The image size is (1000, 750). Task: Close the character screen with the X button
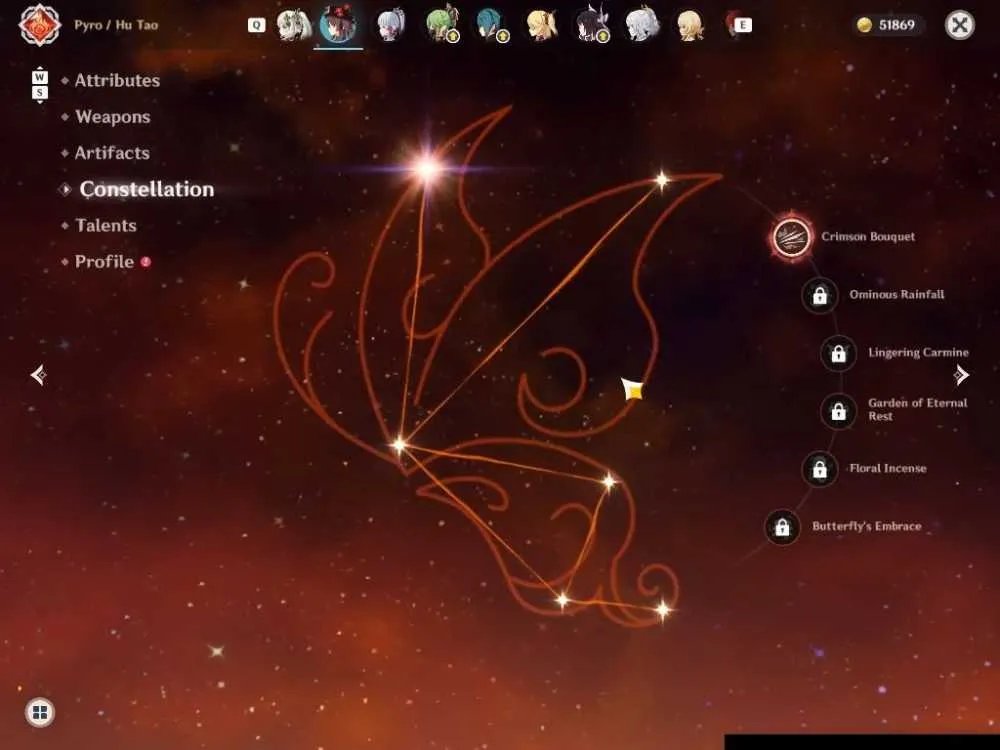click(x=959, y=25)
